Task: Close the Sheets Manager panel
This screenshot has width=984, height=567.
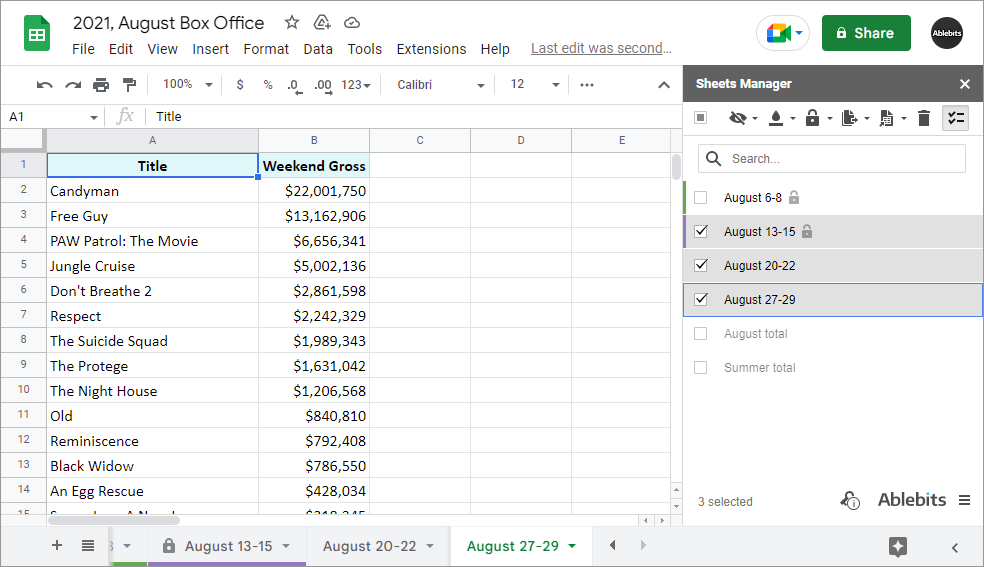Action: [965, 84]
